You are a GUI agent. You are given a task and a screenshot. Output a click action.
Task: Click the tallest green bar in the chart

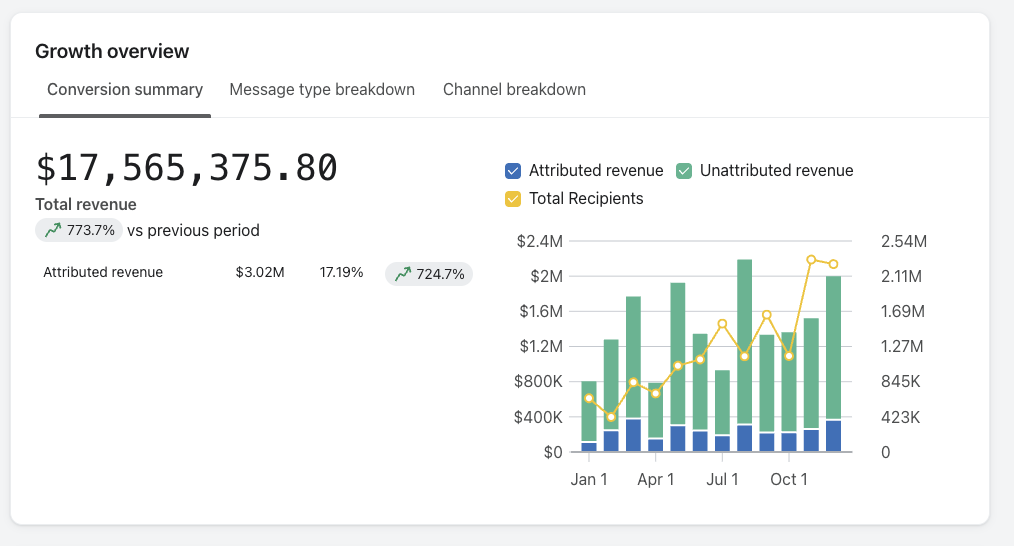click(744, 342)
